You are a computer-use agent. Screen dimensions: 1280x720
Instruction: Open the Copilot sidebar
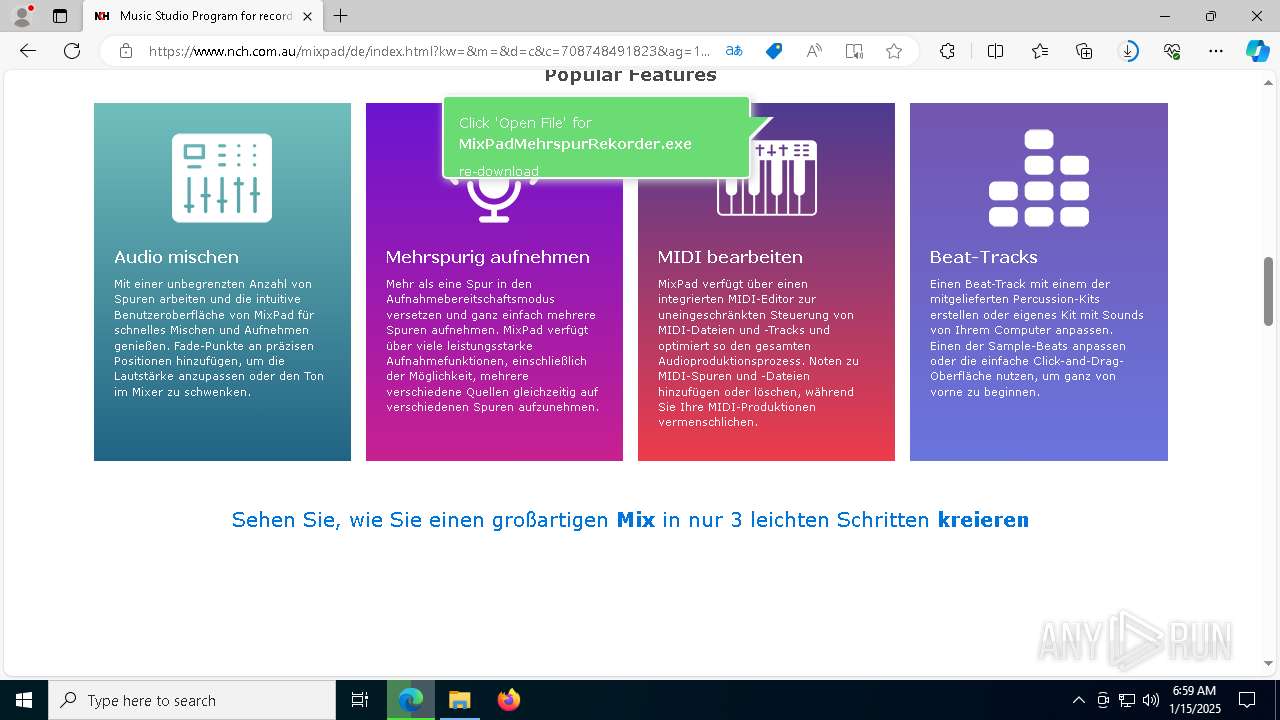tap(1257, 51)
